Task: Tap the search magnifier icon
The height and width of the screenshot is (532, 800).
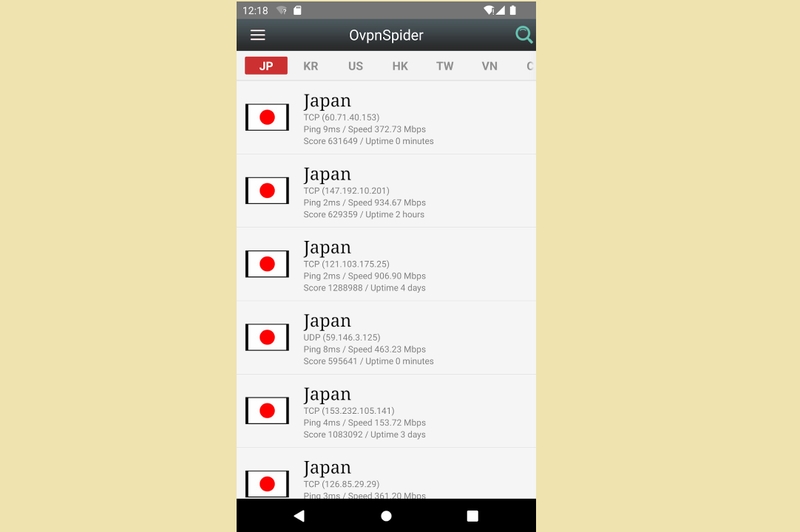Action: [x=523, y=35]
